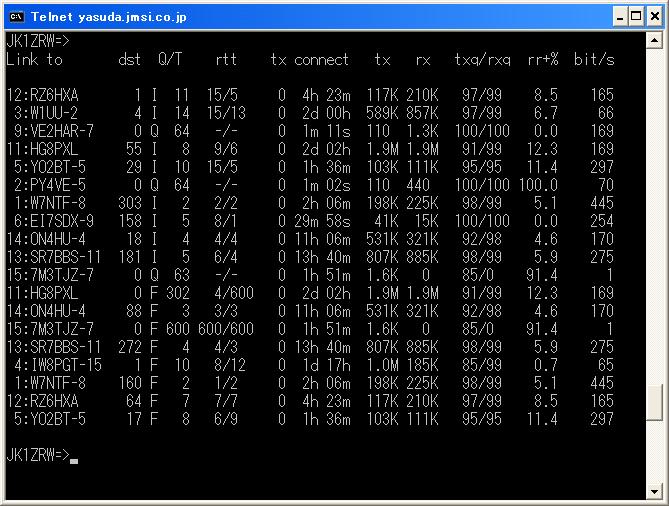Click the 'rtt' column header
The width and height of the screenshot is (669, 506).
[x=226, y=59]
